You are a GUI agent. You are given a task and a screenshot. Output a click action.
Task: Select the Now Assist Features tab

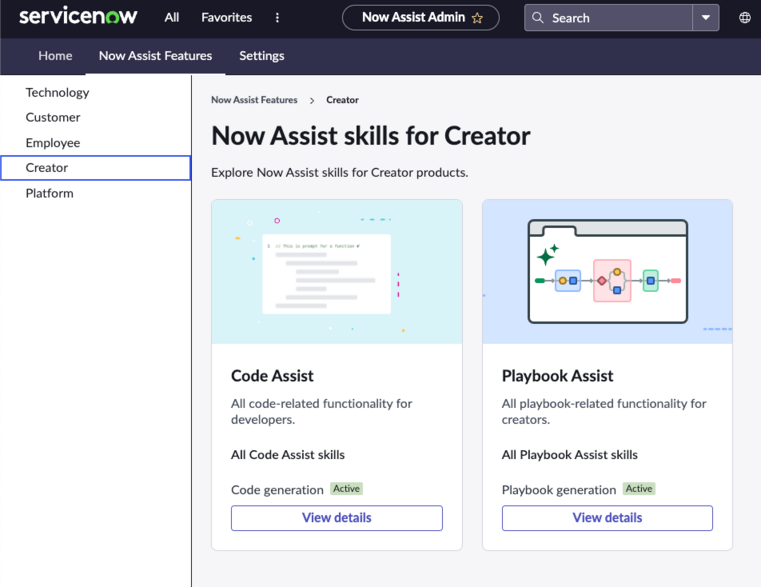point(155,56)
